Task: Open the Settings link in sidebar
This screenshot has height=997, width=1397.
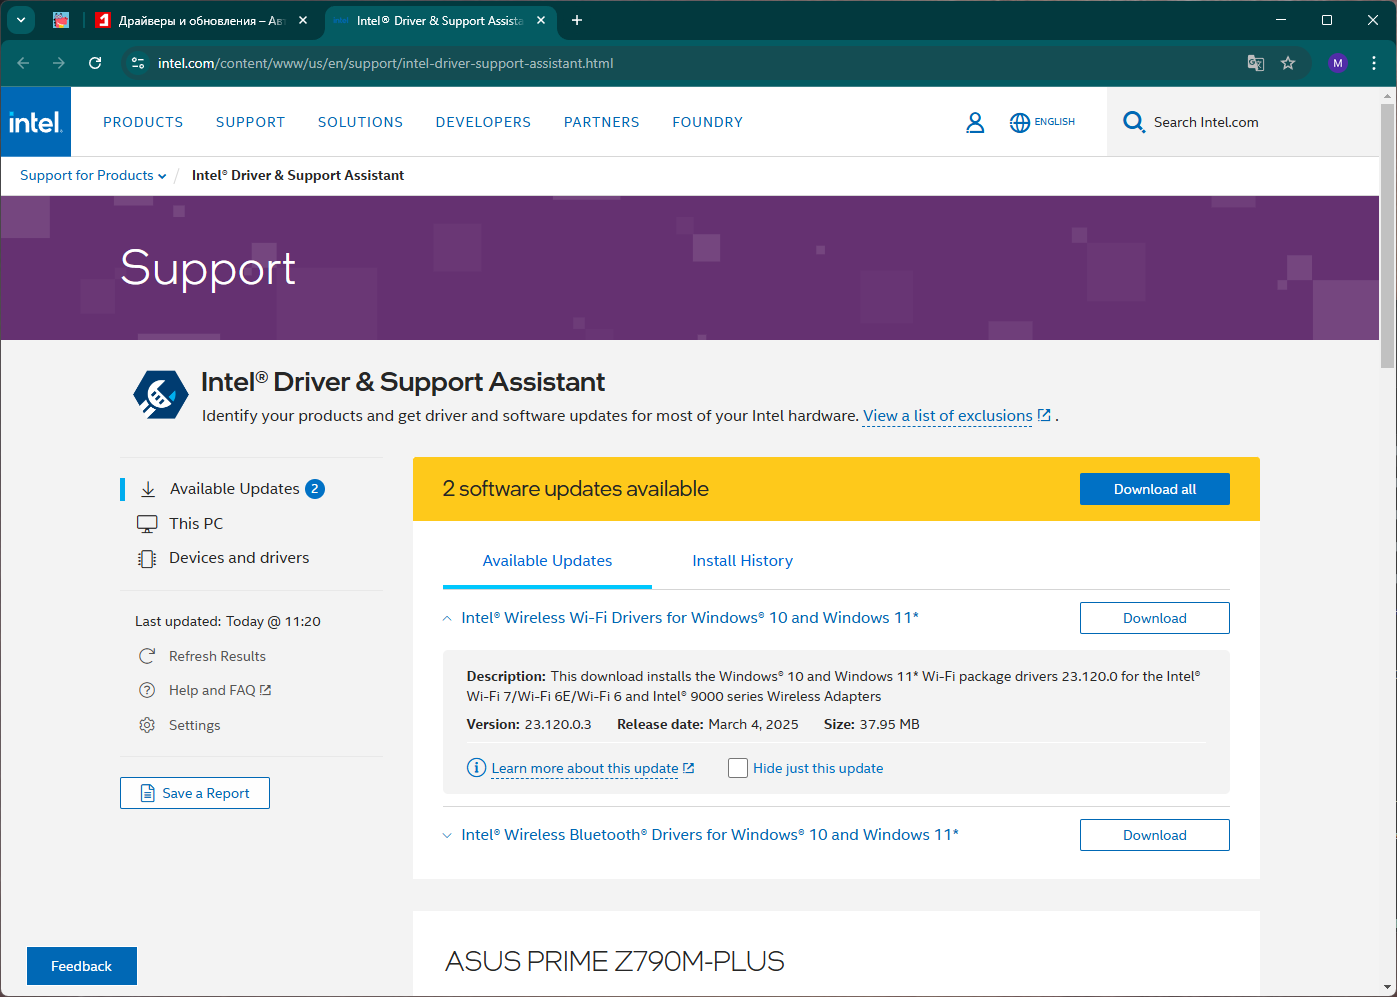Action: coord(194,725)
